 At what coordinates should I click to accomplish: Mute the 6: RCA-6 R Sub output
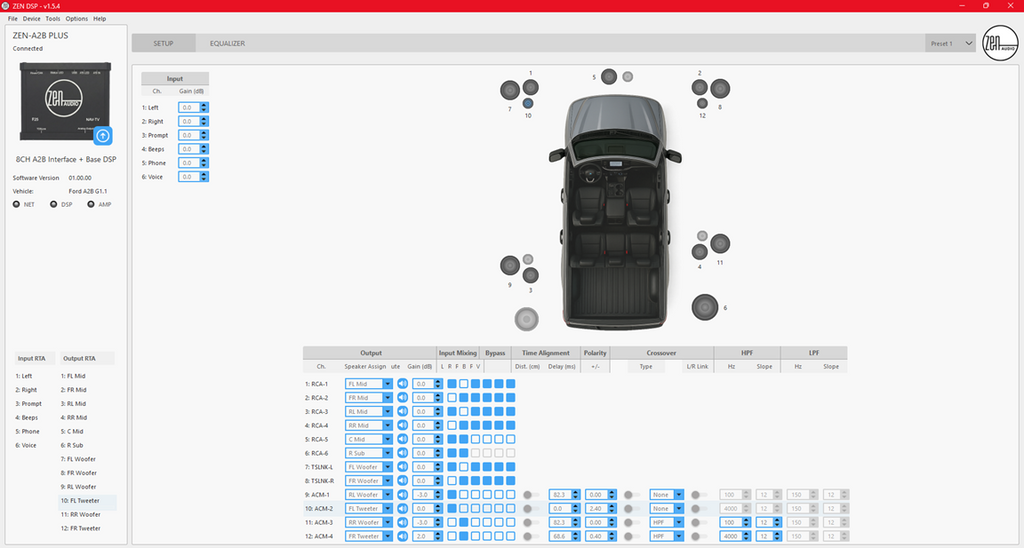point(402,453)
